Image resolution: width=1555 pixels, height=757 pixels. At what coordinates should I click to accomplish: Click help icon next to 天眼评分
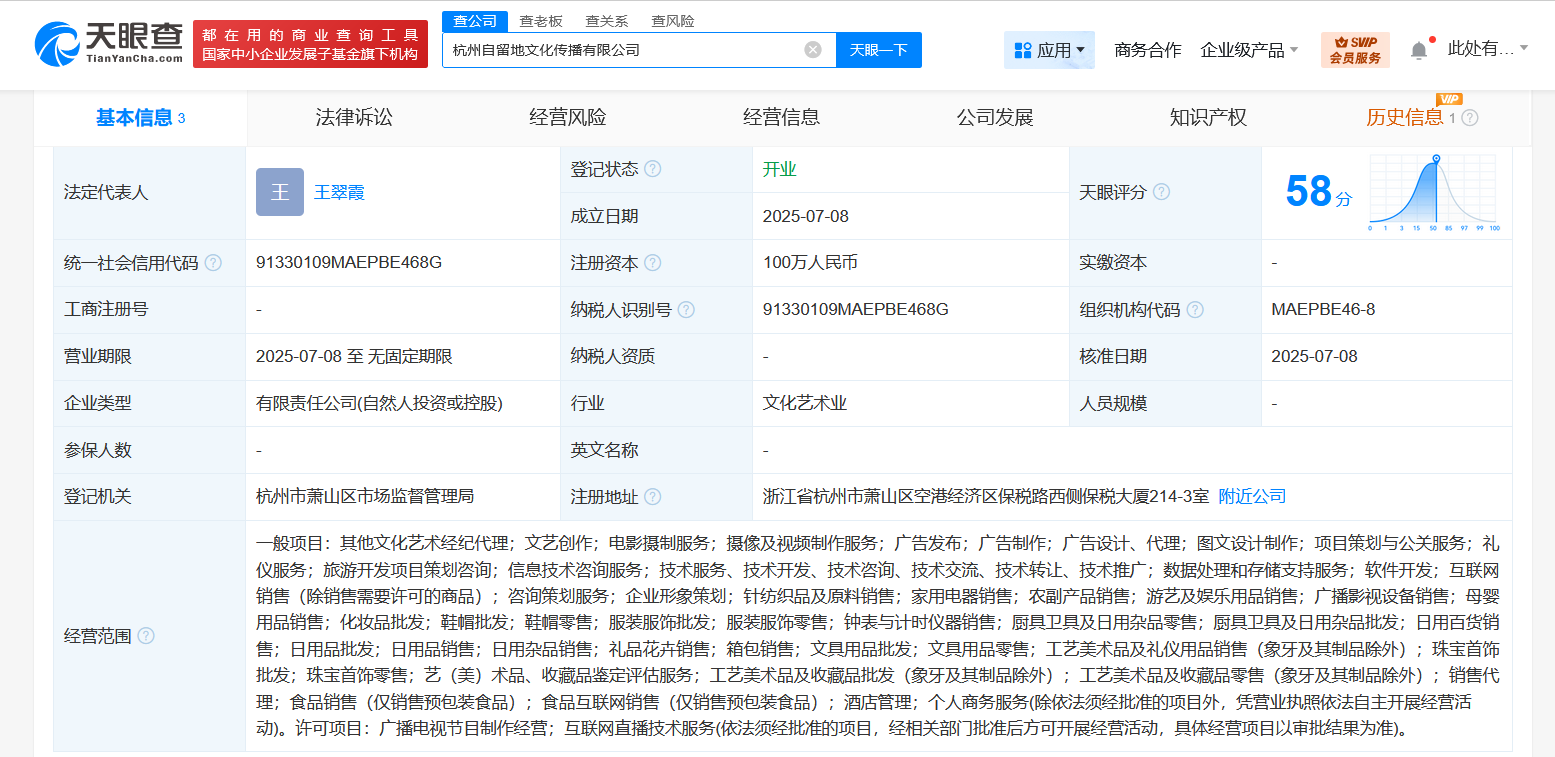click(x=1161, y=192)
